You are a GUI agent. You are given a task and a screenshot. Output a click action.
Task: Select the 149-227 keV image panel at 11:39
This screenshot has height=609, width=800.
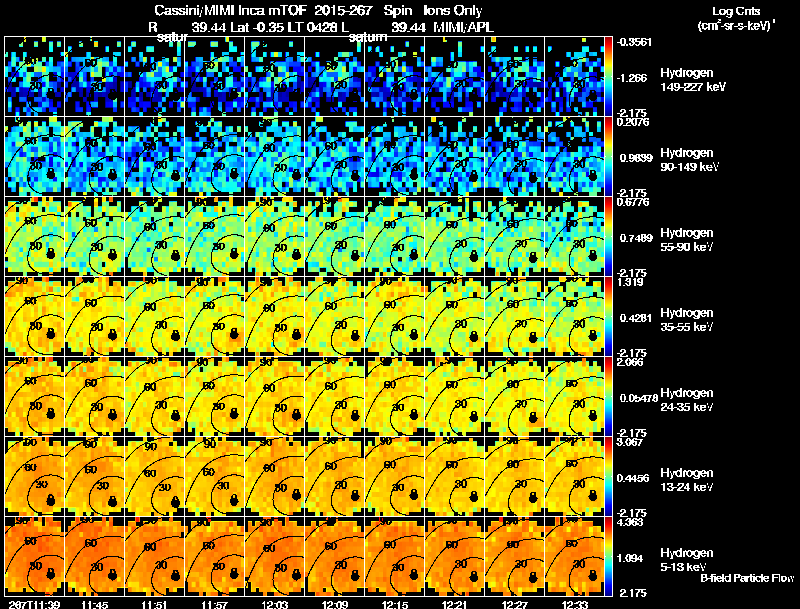35,77
